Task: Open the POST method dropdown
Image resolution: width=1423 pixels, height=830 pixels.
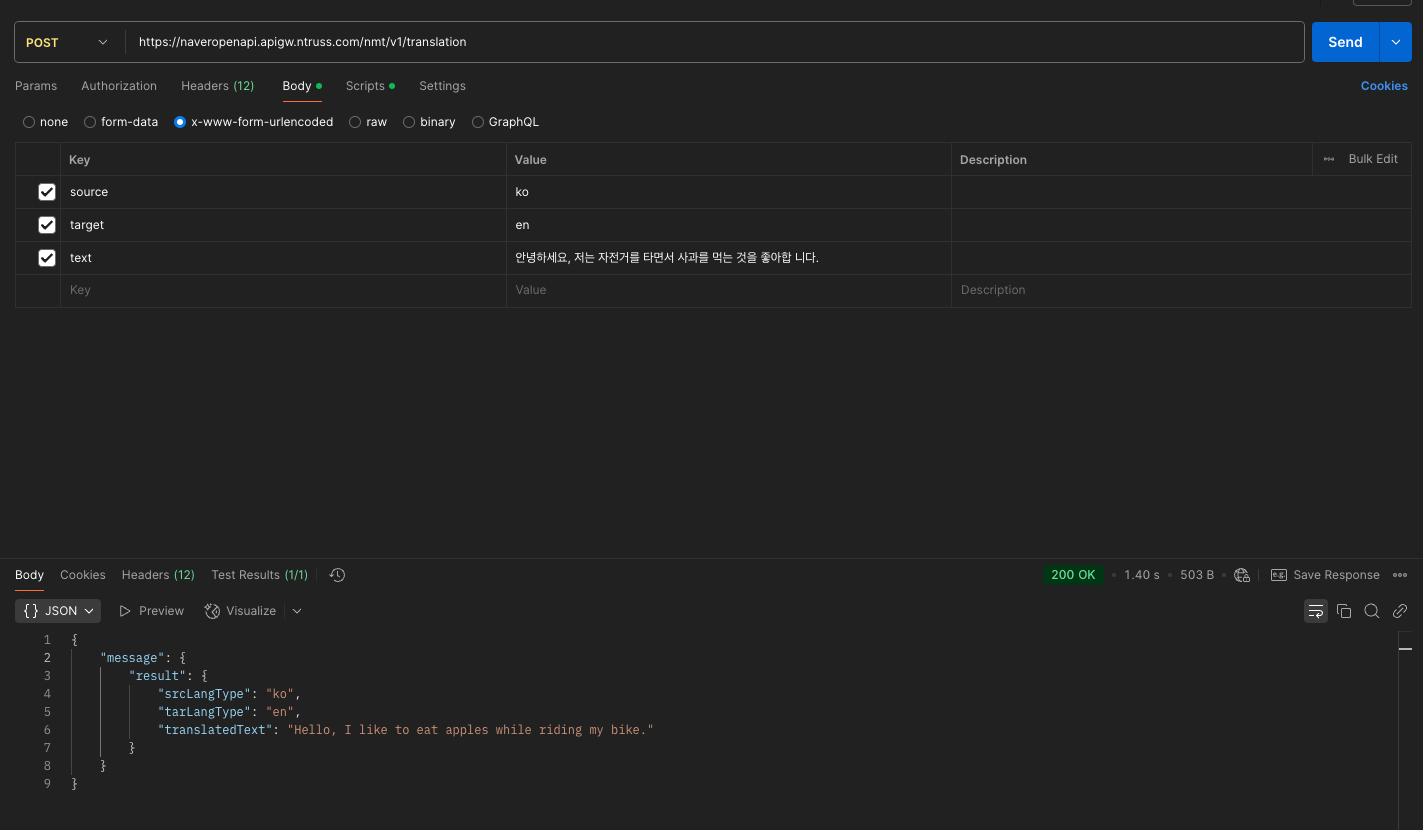Action: (67, 42)
